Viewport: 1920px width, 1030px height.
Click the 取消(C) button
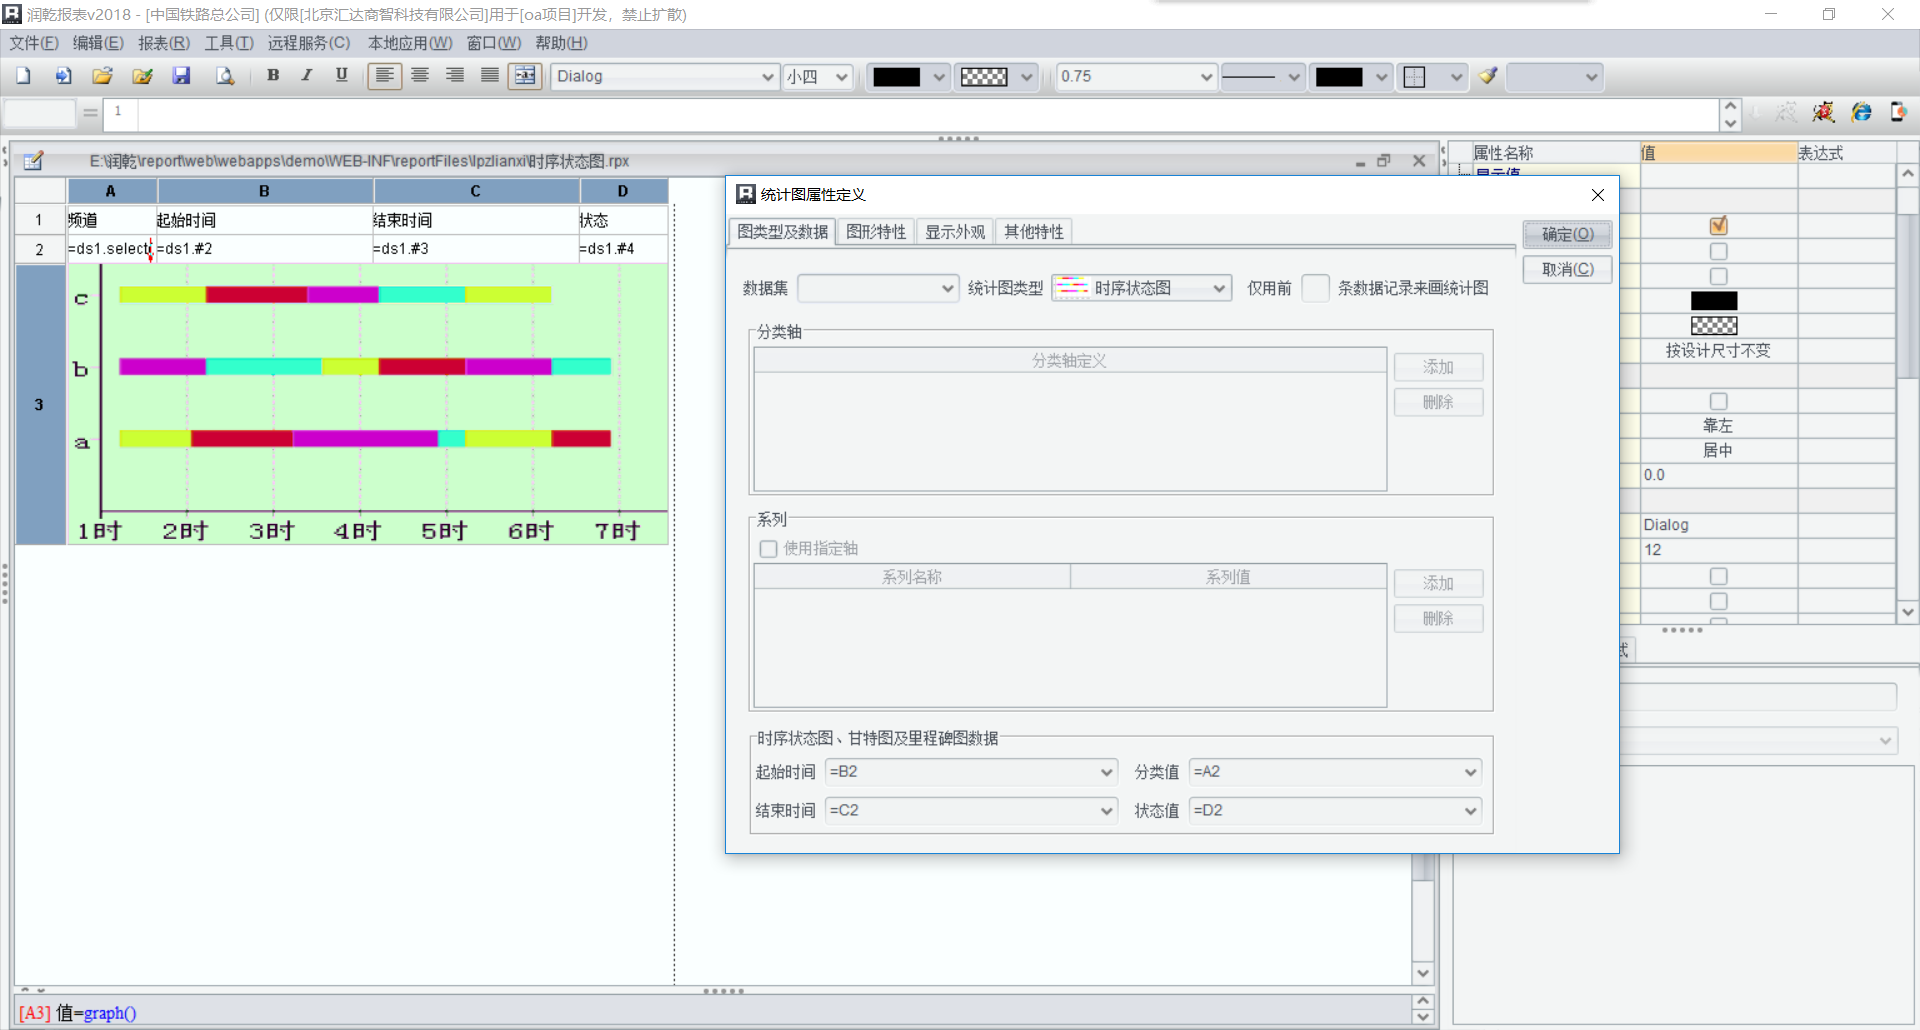1567,270
